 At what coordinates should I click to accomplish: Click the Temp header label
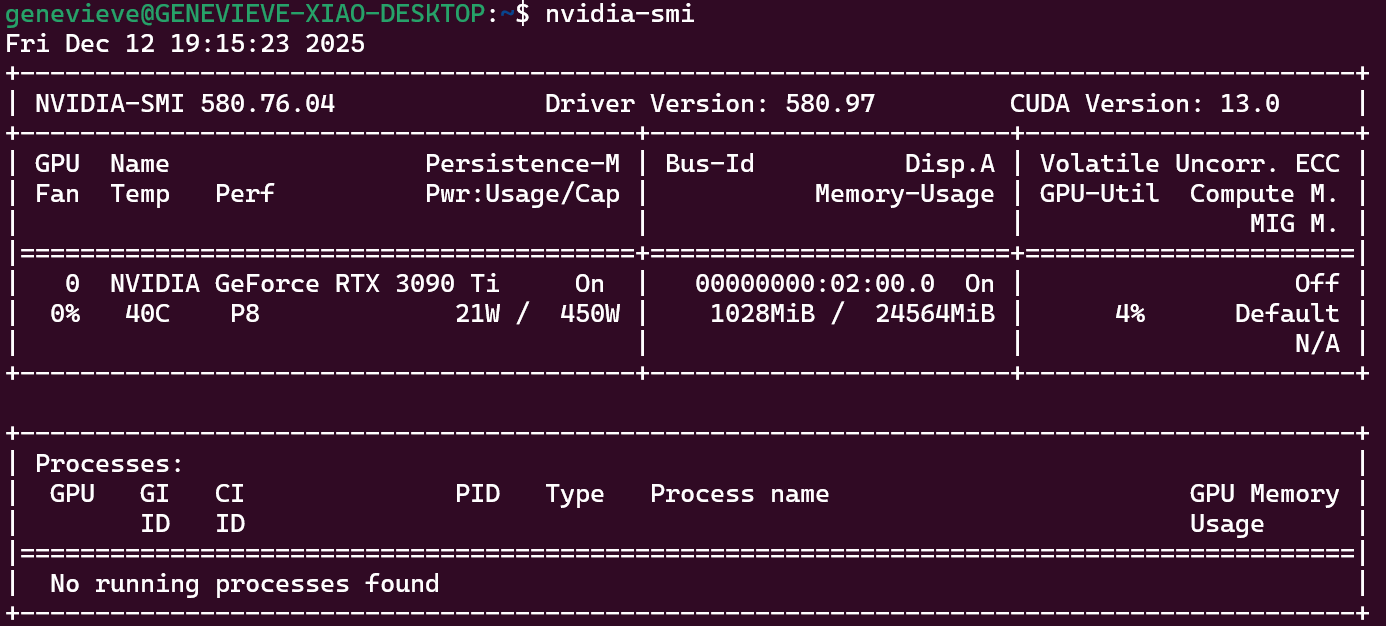[x=140, y=194]
